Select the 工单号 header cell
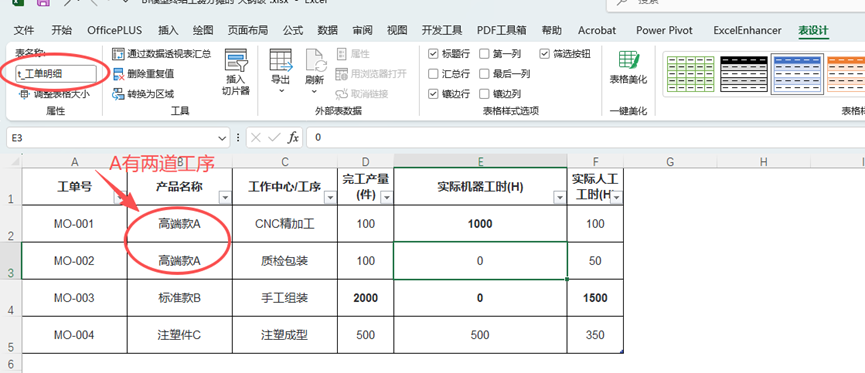 coord(74,186)
